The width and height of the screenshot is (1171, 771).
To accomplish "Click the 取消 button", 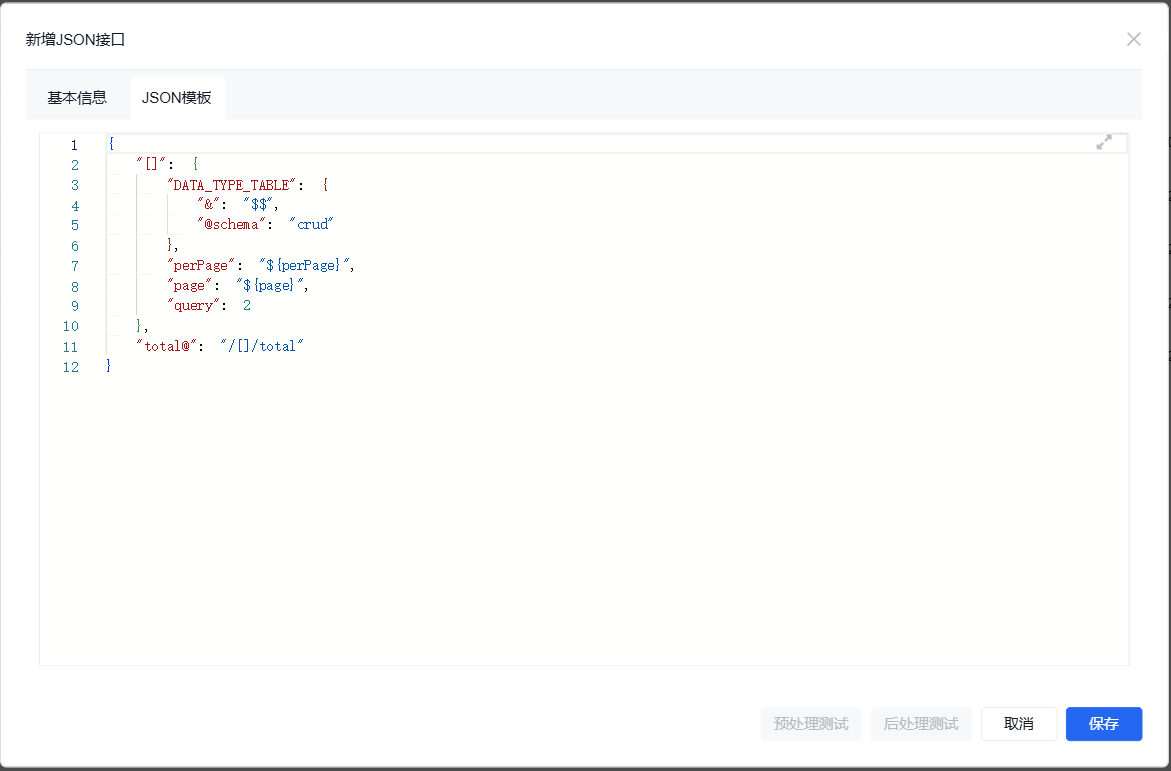I will tap(1019, 724).
